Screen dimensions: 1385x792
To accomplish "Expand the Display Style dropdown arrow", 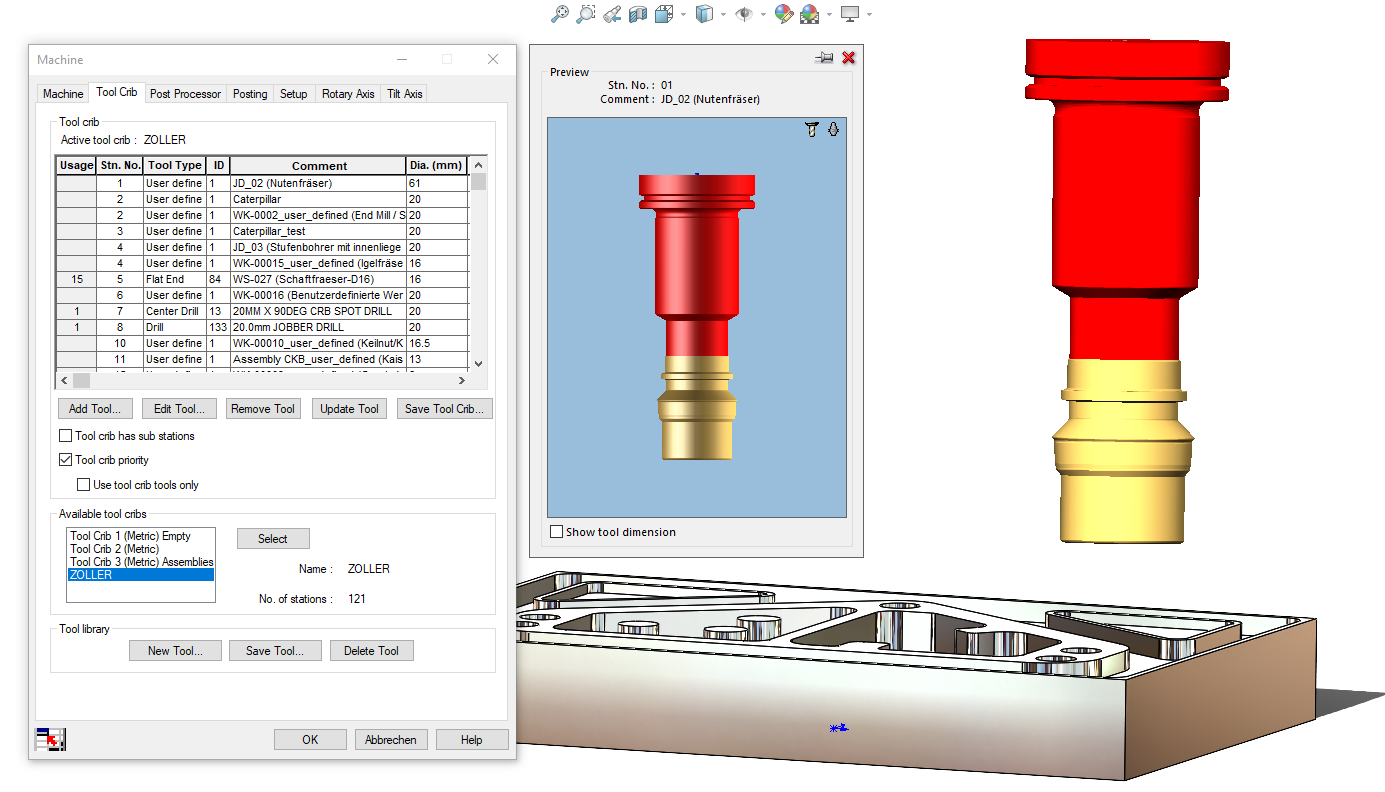I will (723, 15).
